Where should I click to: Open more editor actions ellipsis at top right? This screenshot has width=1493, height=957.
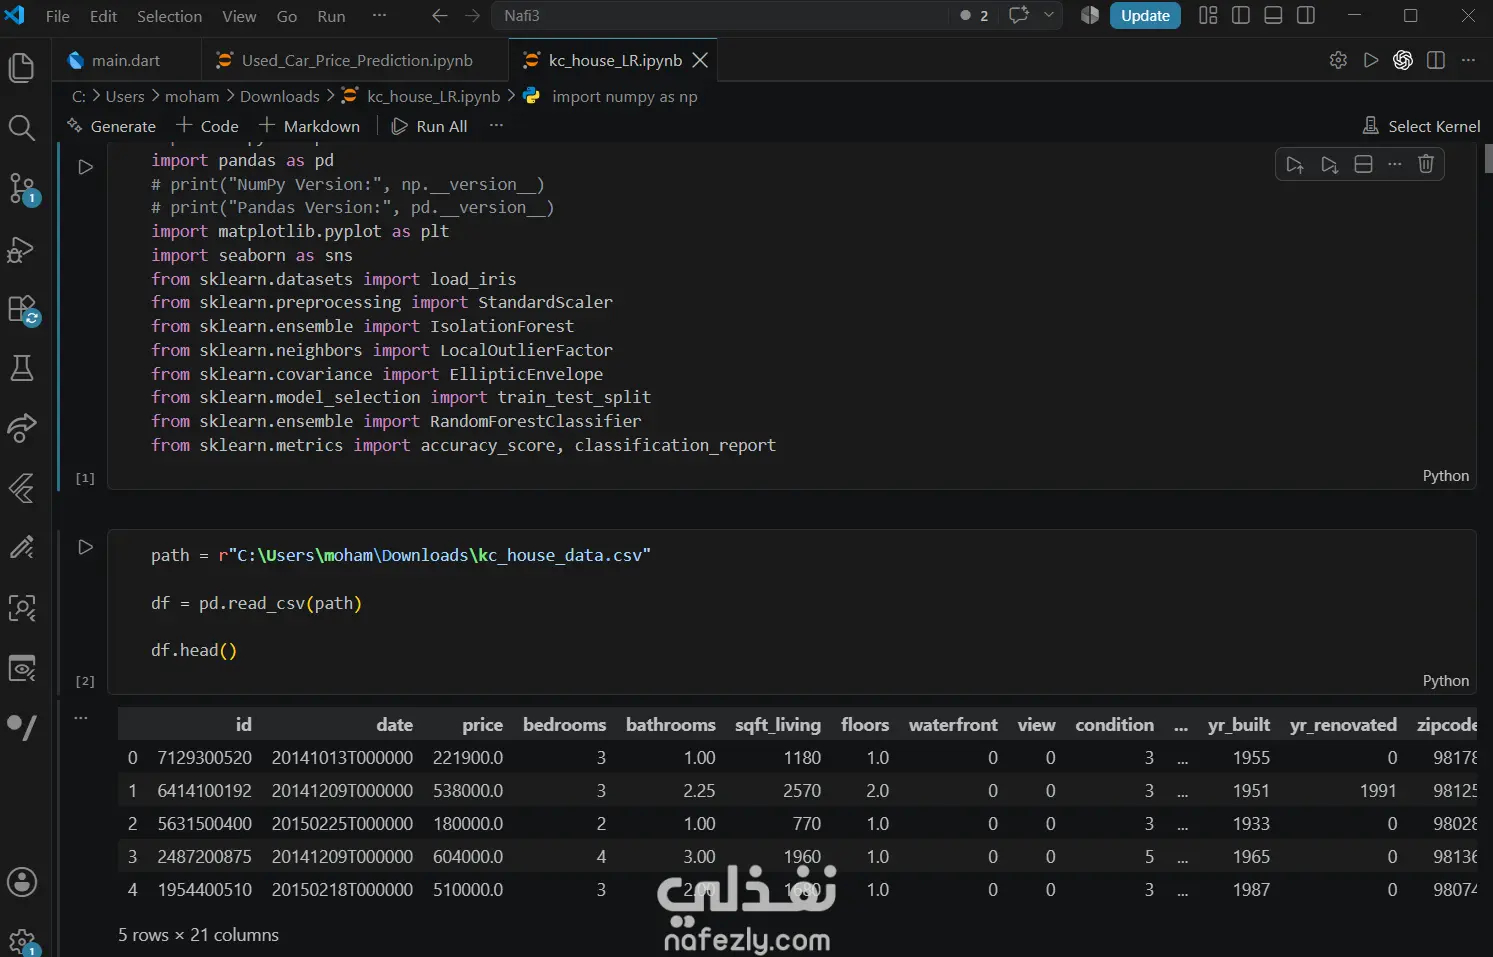pos(1468,60)
